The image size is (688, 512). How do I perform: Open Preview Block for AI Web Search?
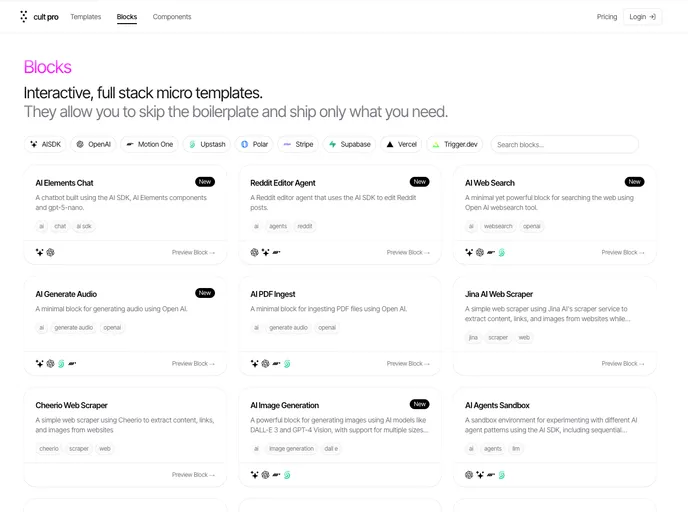623,253
